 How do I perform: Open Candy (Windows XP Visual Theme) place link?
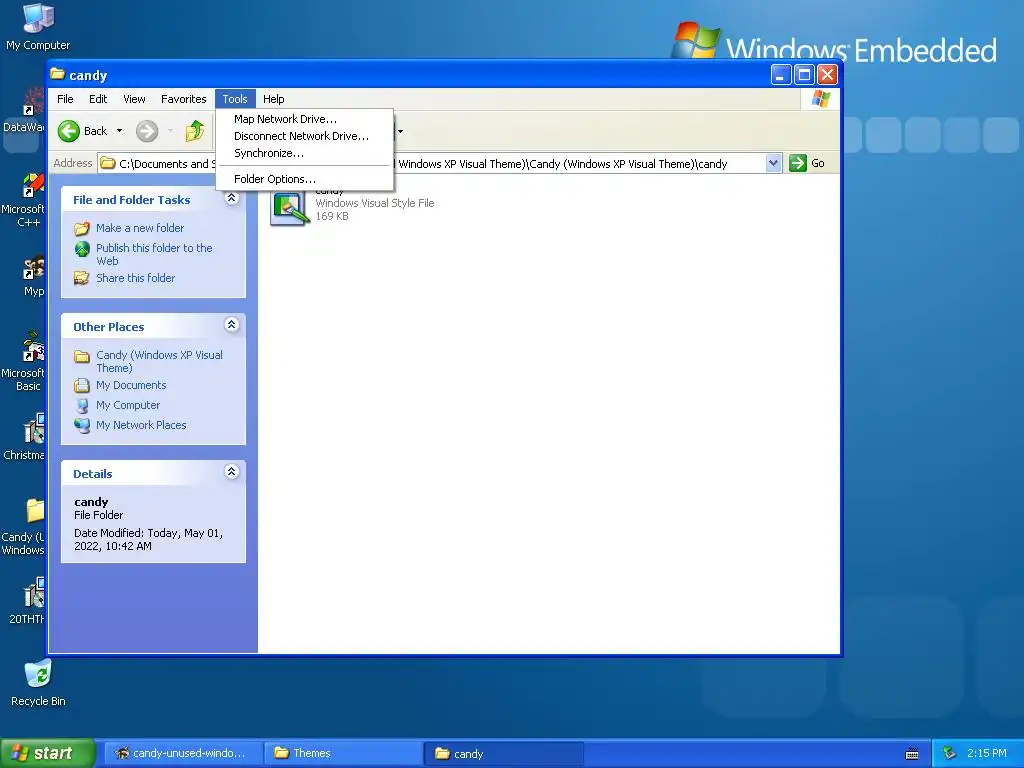(159, 361)
